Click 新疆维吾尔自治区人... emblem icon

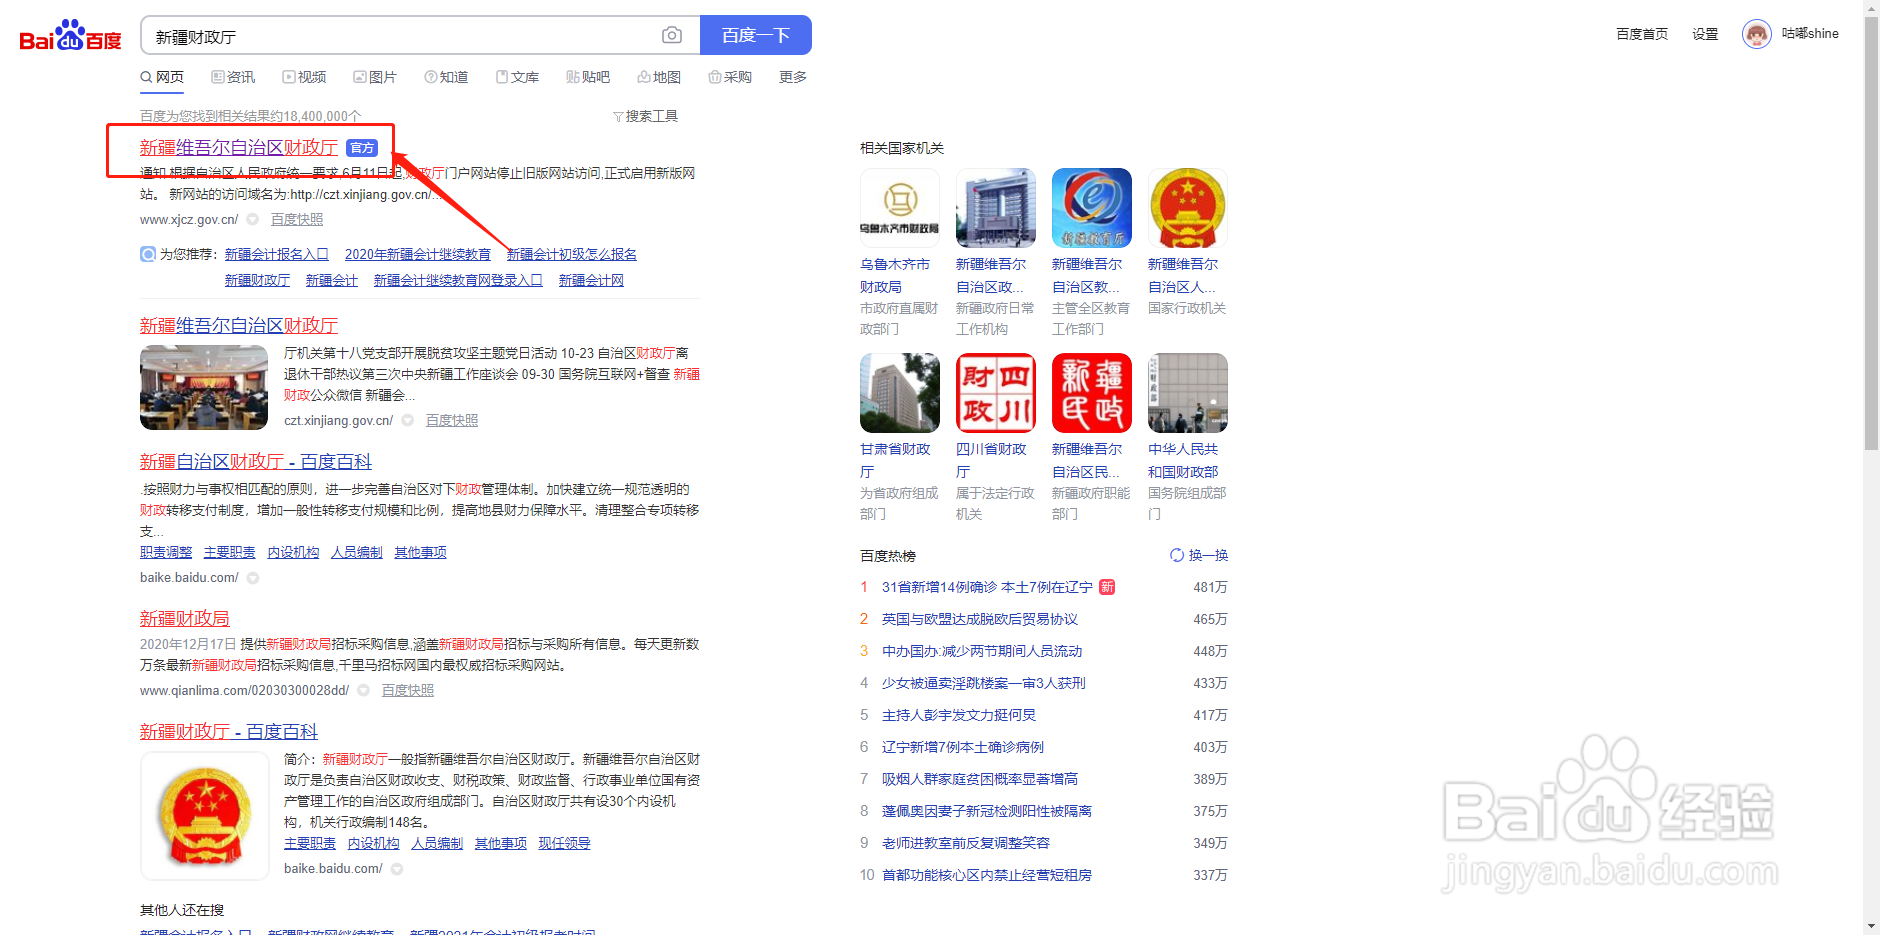pyautogui.click(x=1188, y=208)
